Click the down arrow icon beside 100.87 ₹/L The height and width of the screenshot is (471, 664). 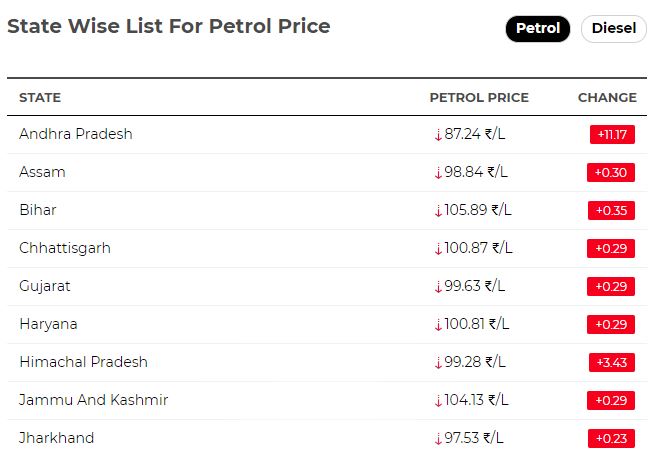(438, 249)
